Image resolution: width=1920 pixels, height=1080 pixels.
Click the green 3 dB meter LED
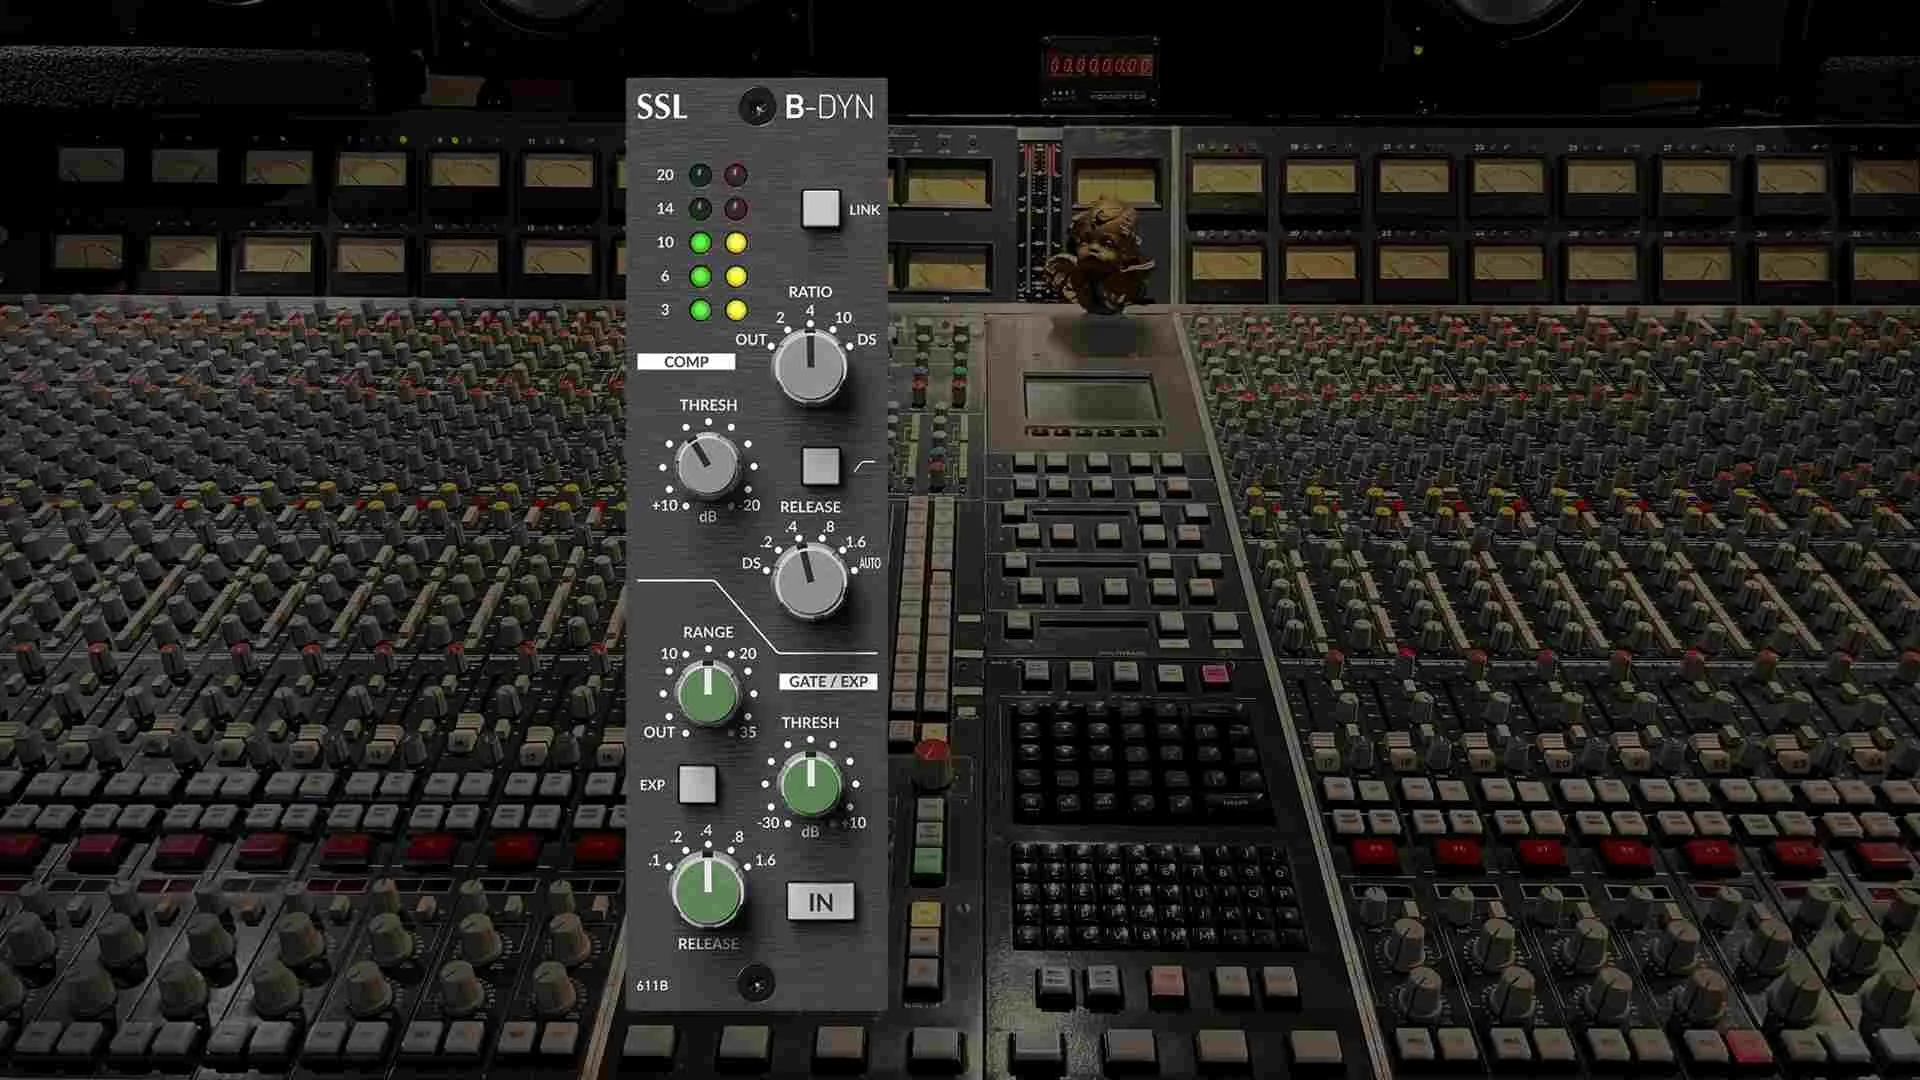699,310
